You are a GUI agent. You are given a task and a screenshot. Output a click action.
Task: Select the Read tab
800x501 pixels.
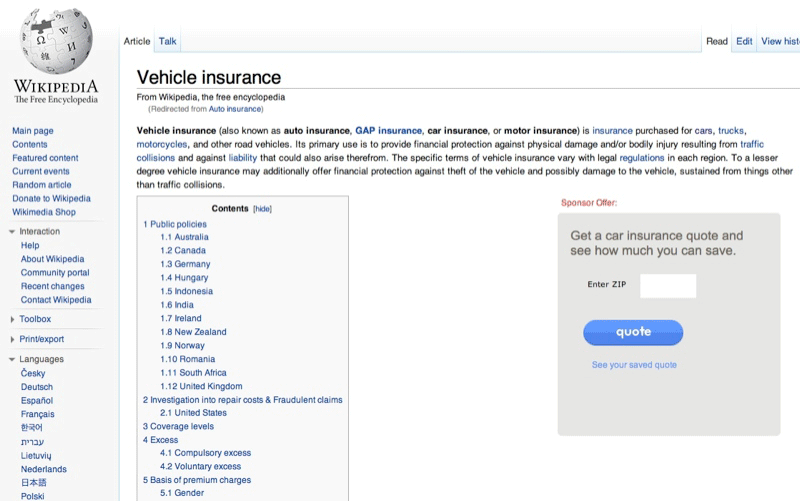point(717,41)
